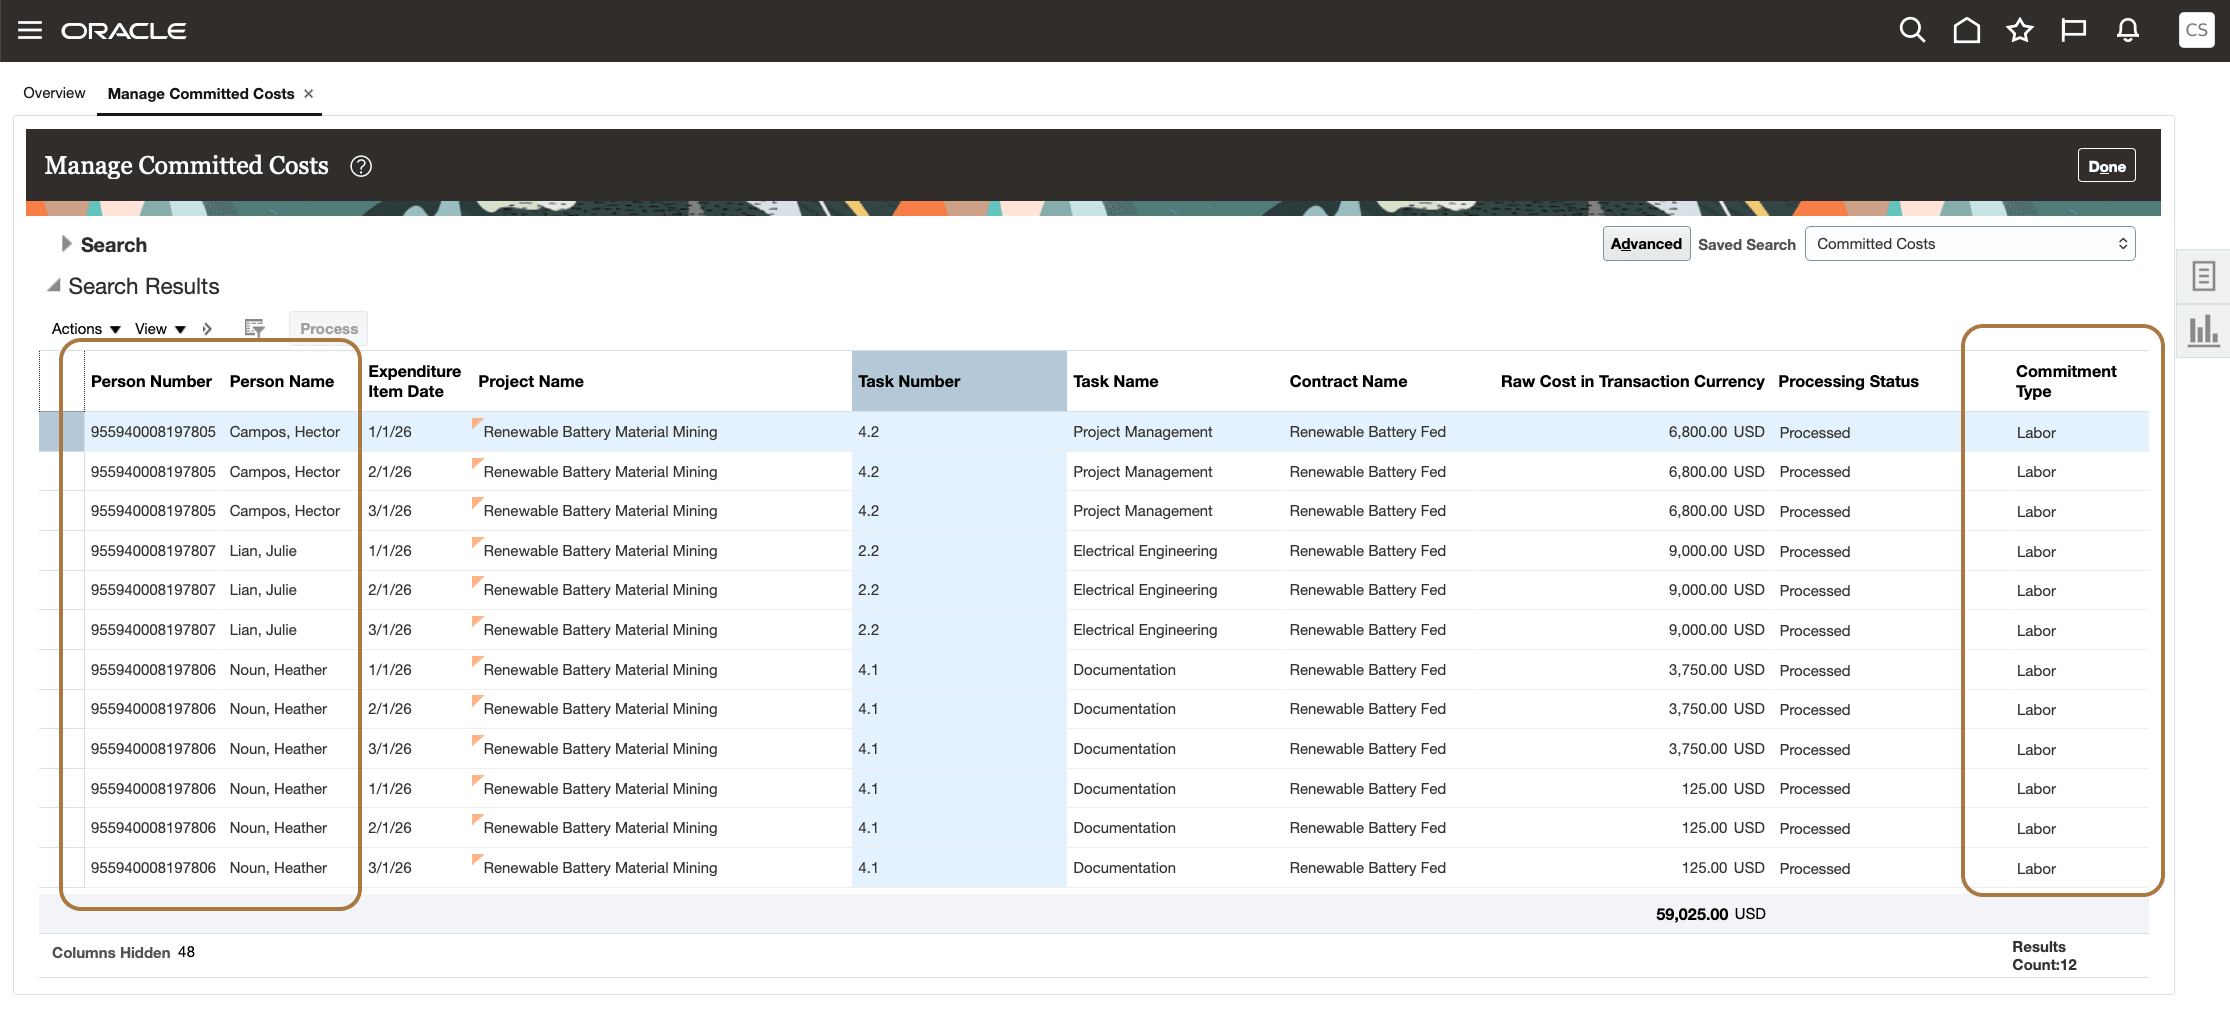The image size is (2230, 1032).
Task: Open the Saved Search dropdown
Action: pos(1970,244)
